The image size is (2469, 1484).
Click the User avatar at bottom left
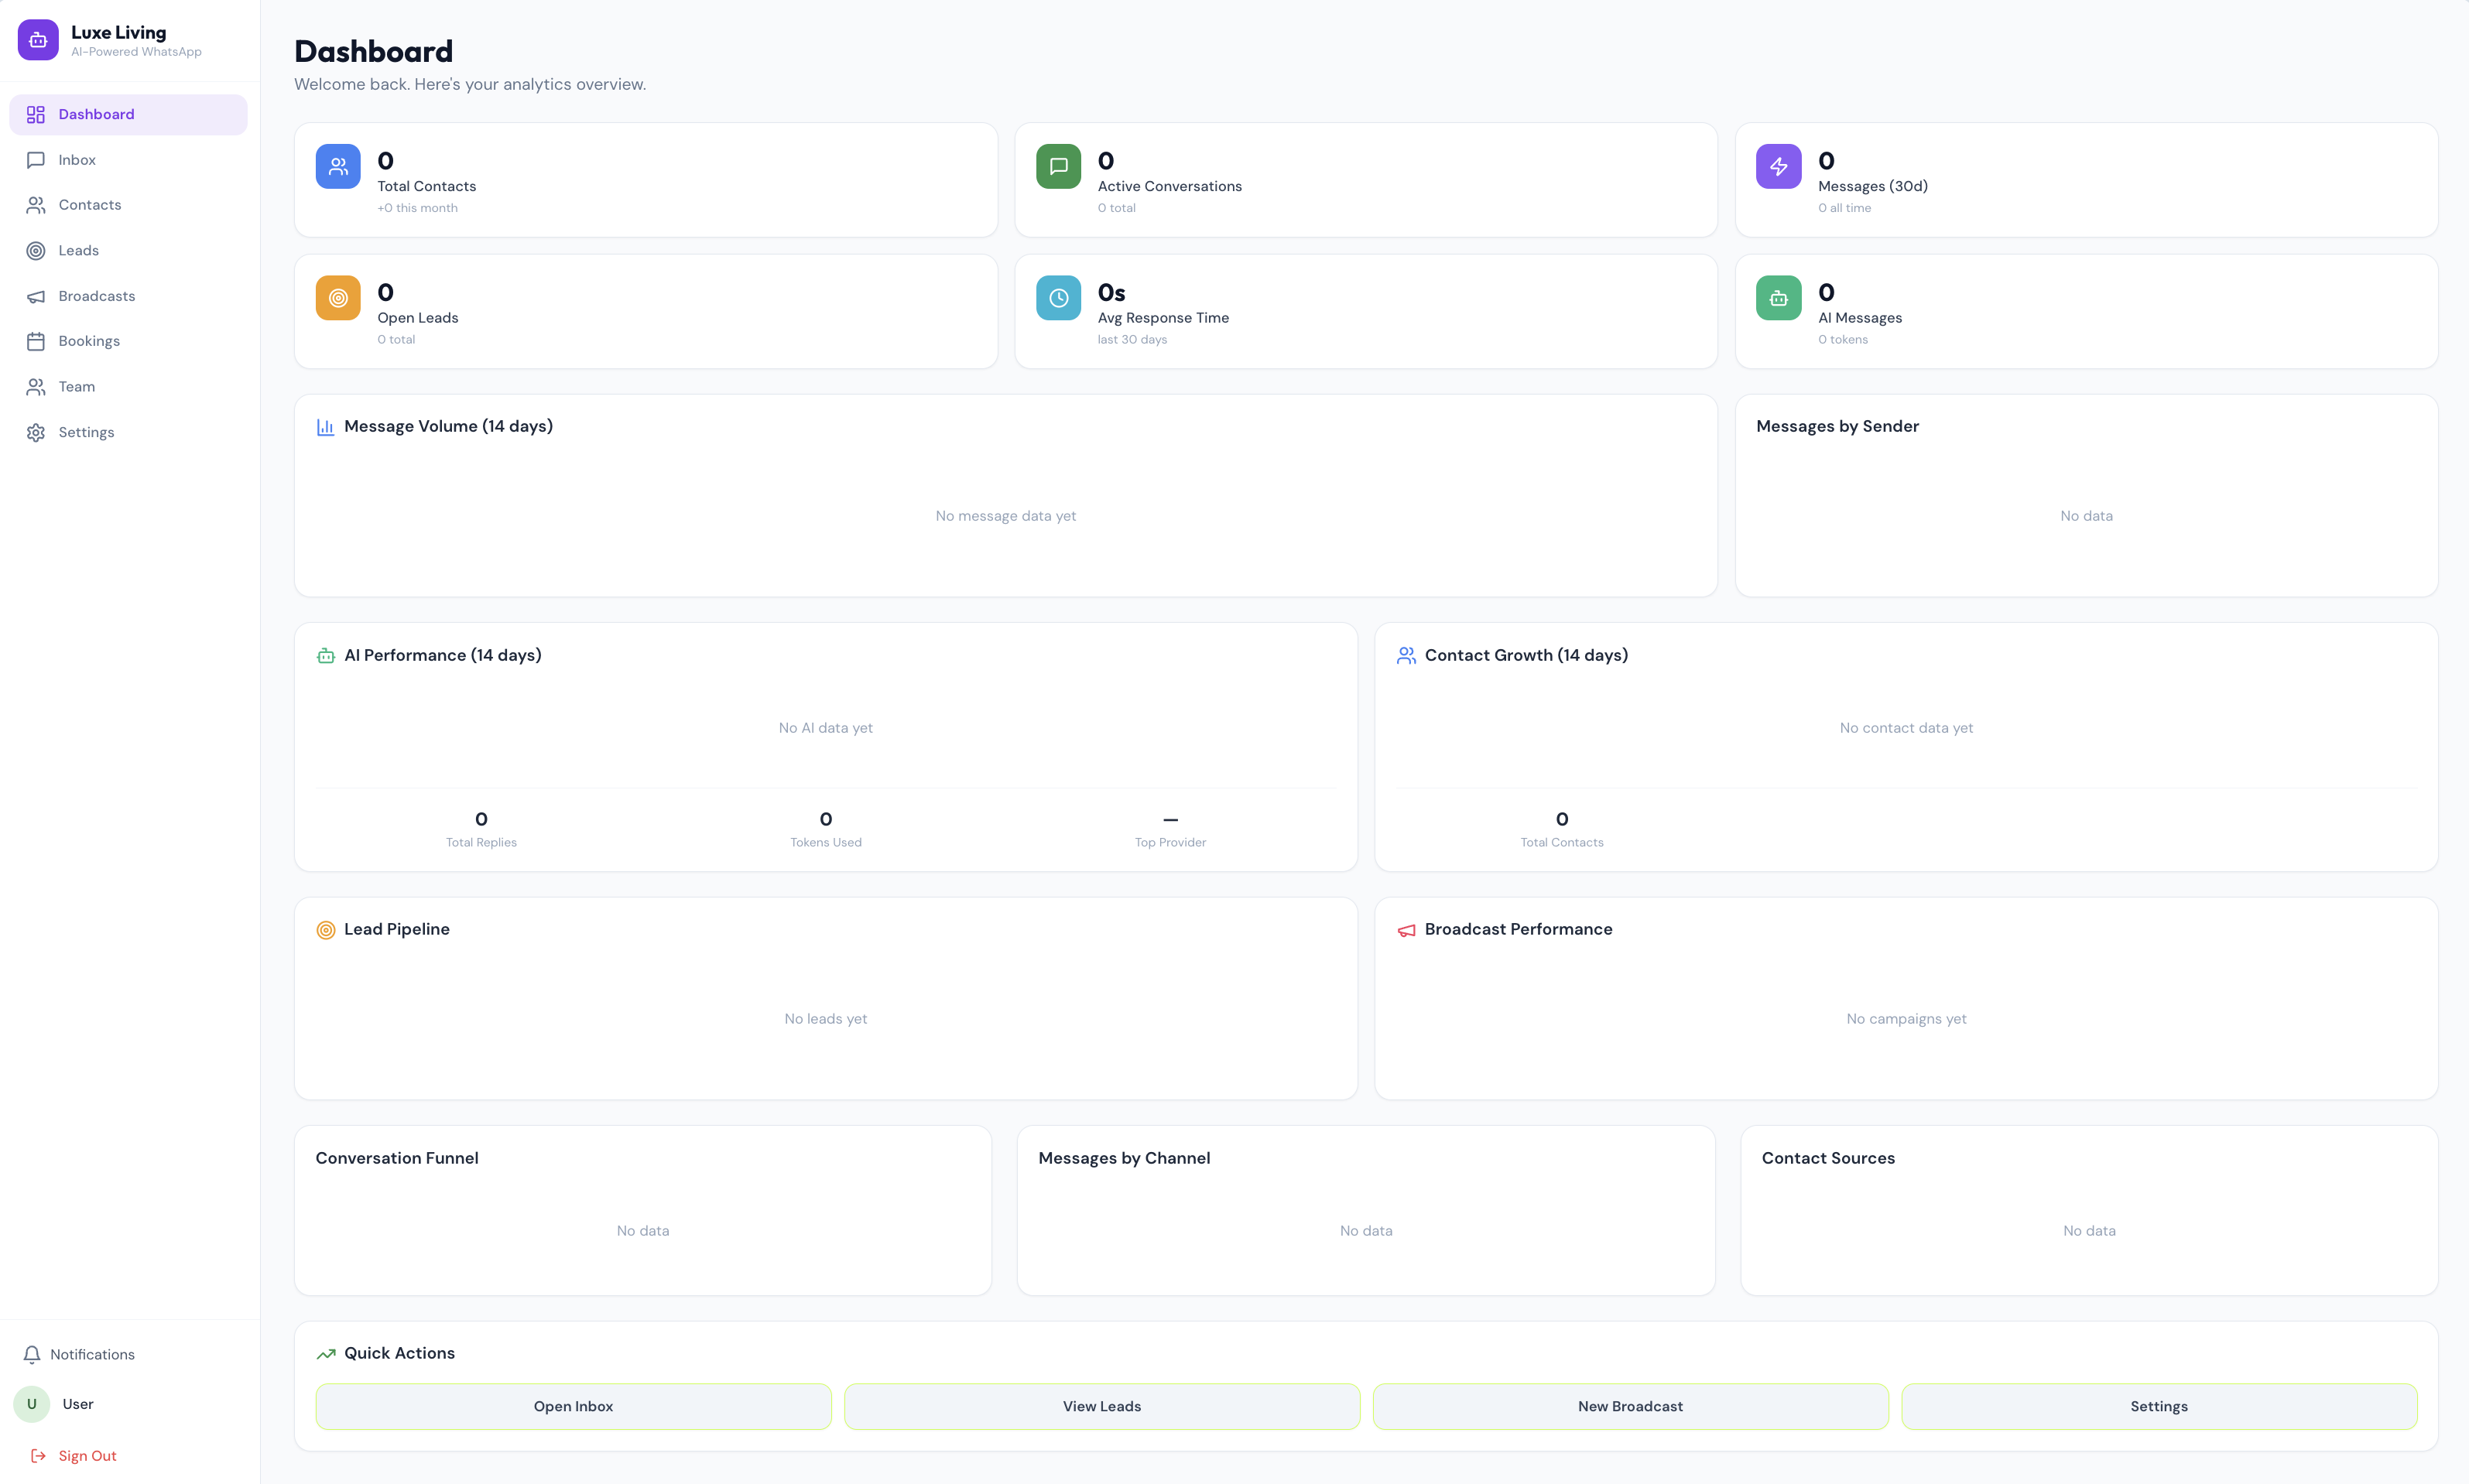click(x=31, y=1404)
